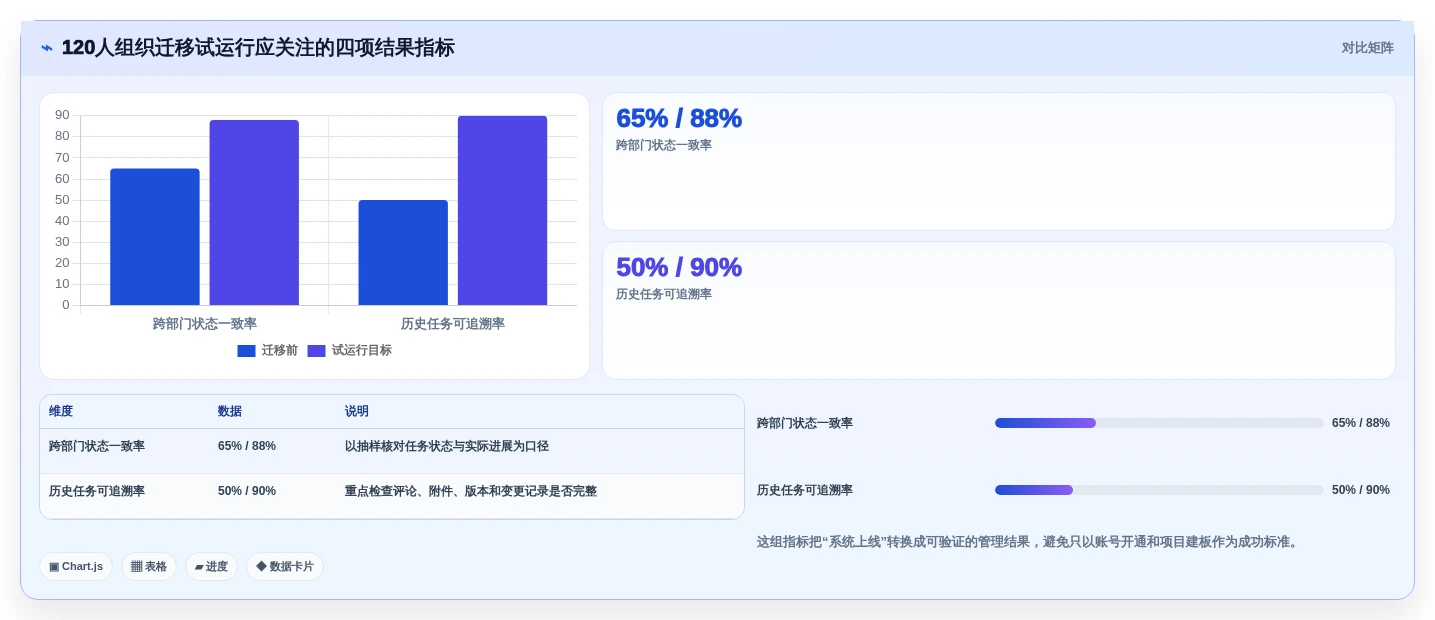
Task: Select the 50% / 90% data card value
Action: click(679, 267)
